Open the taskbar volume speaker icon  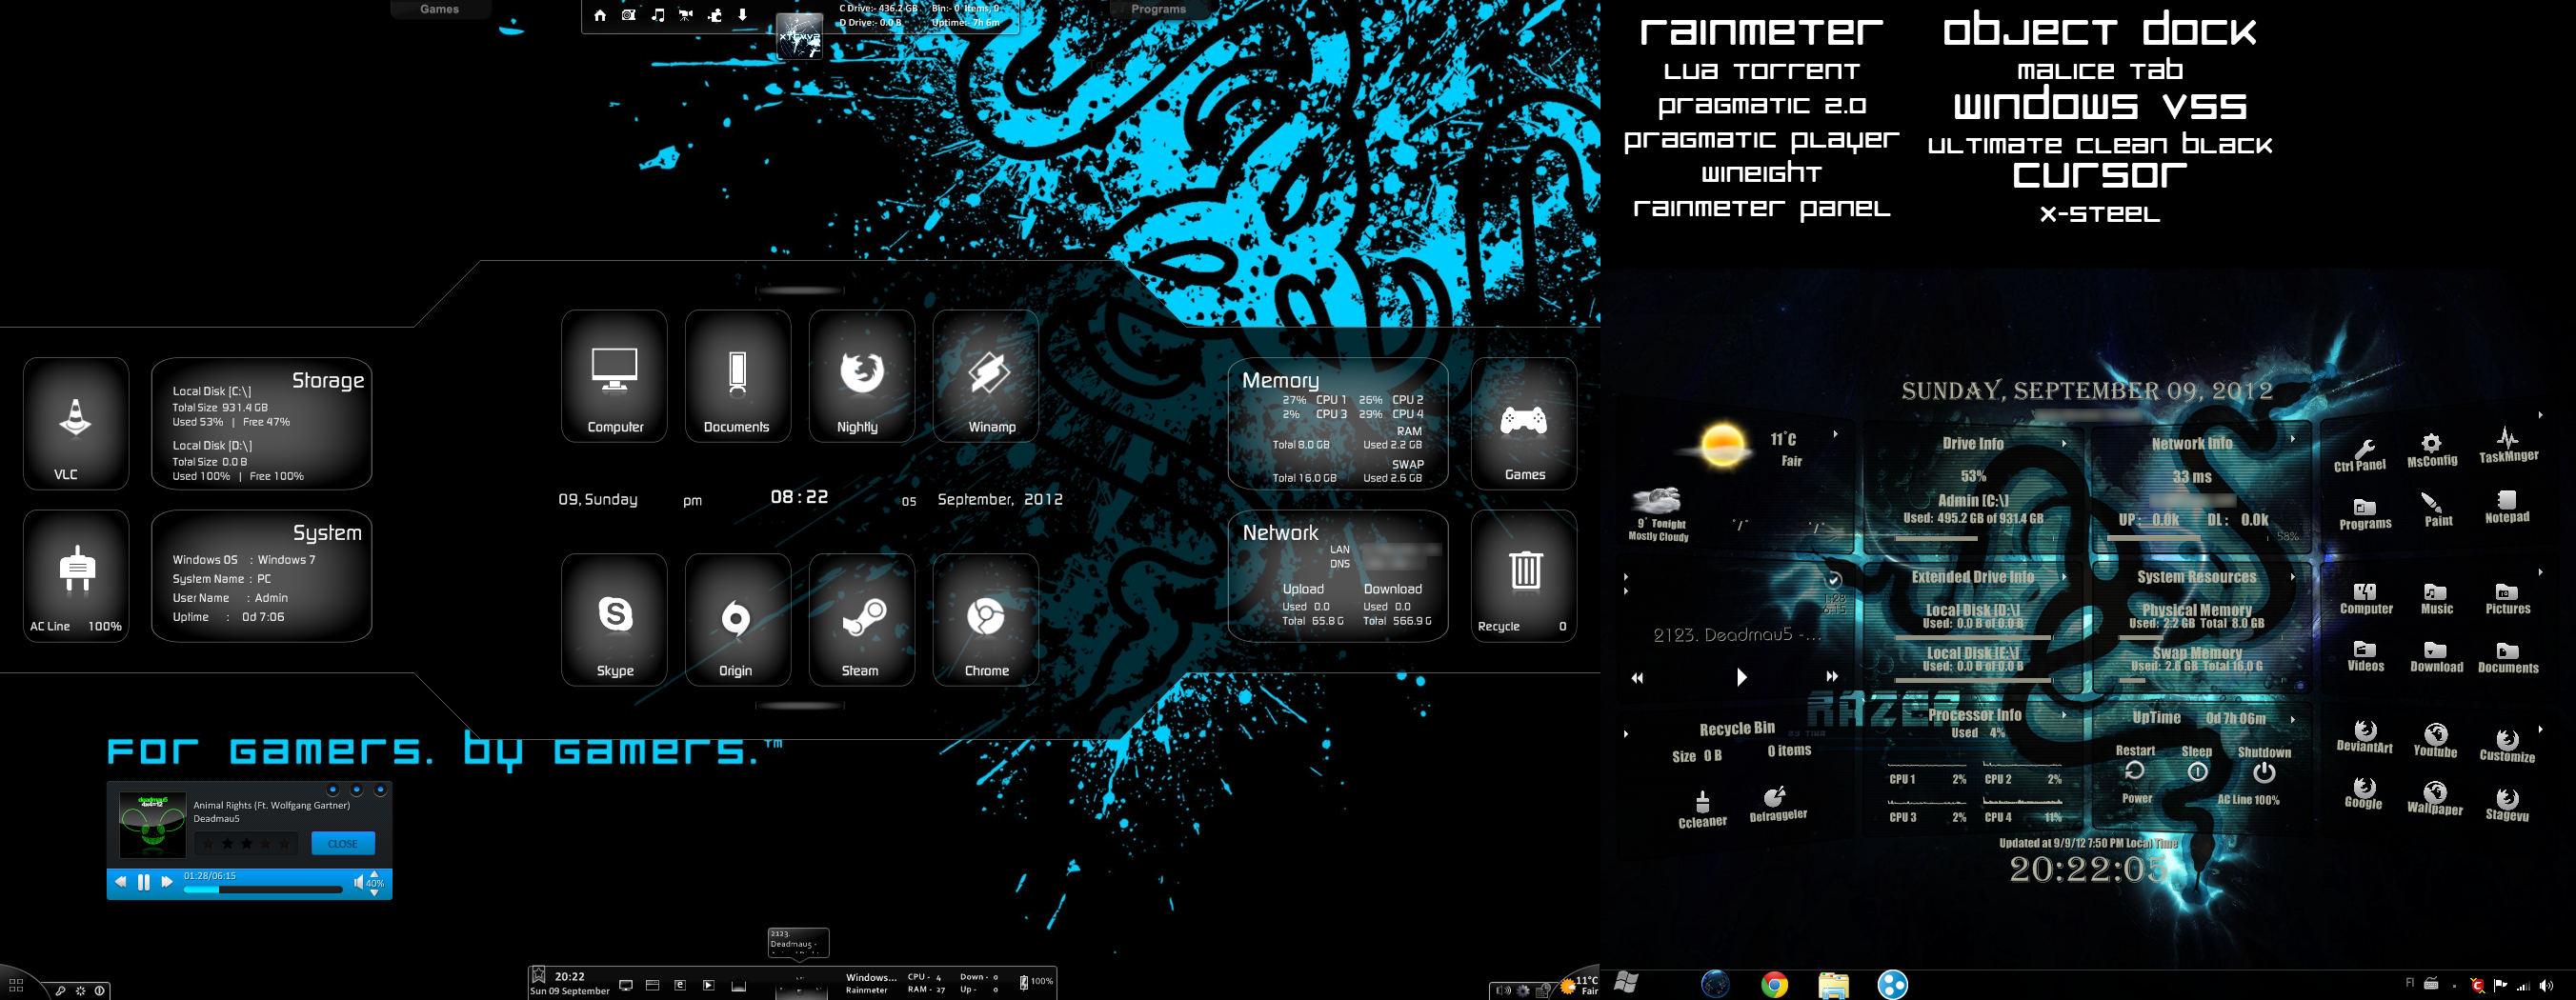point(2546,986)
